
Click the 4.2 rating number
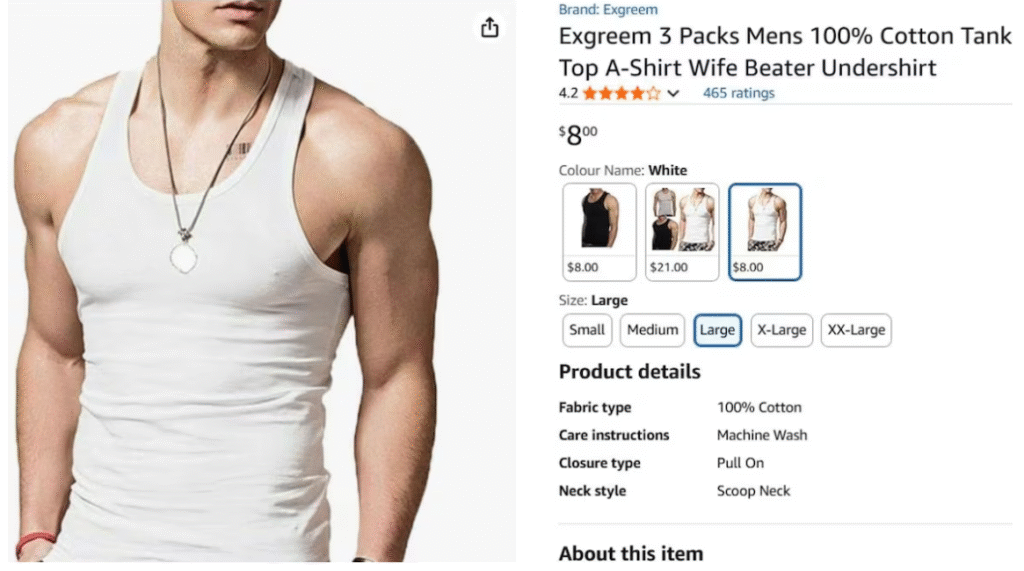tap(568, 93)
